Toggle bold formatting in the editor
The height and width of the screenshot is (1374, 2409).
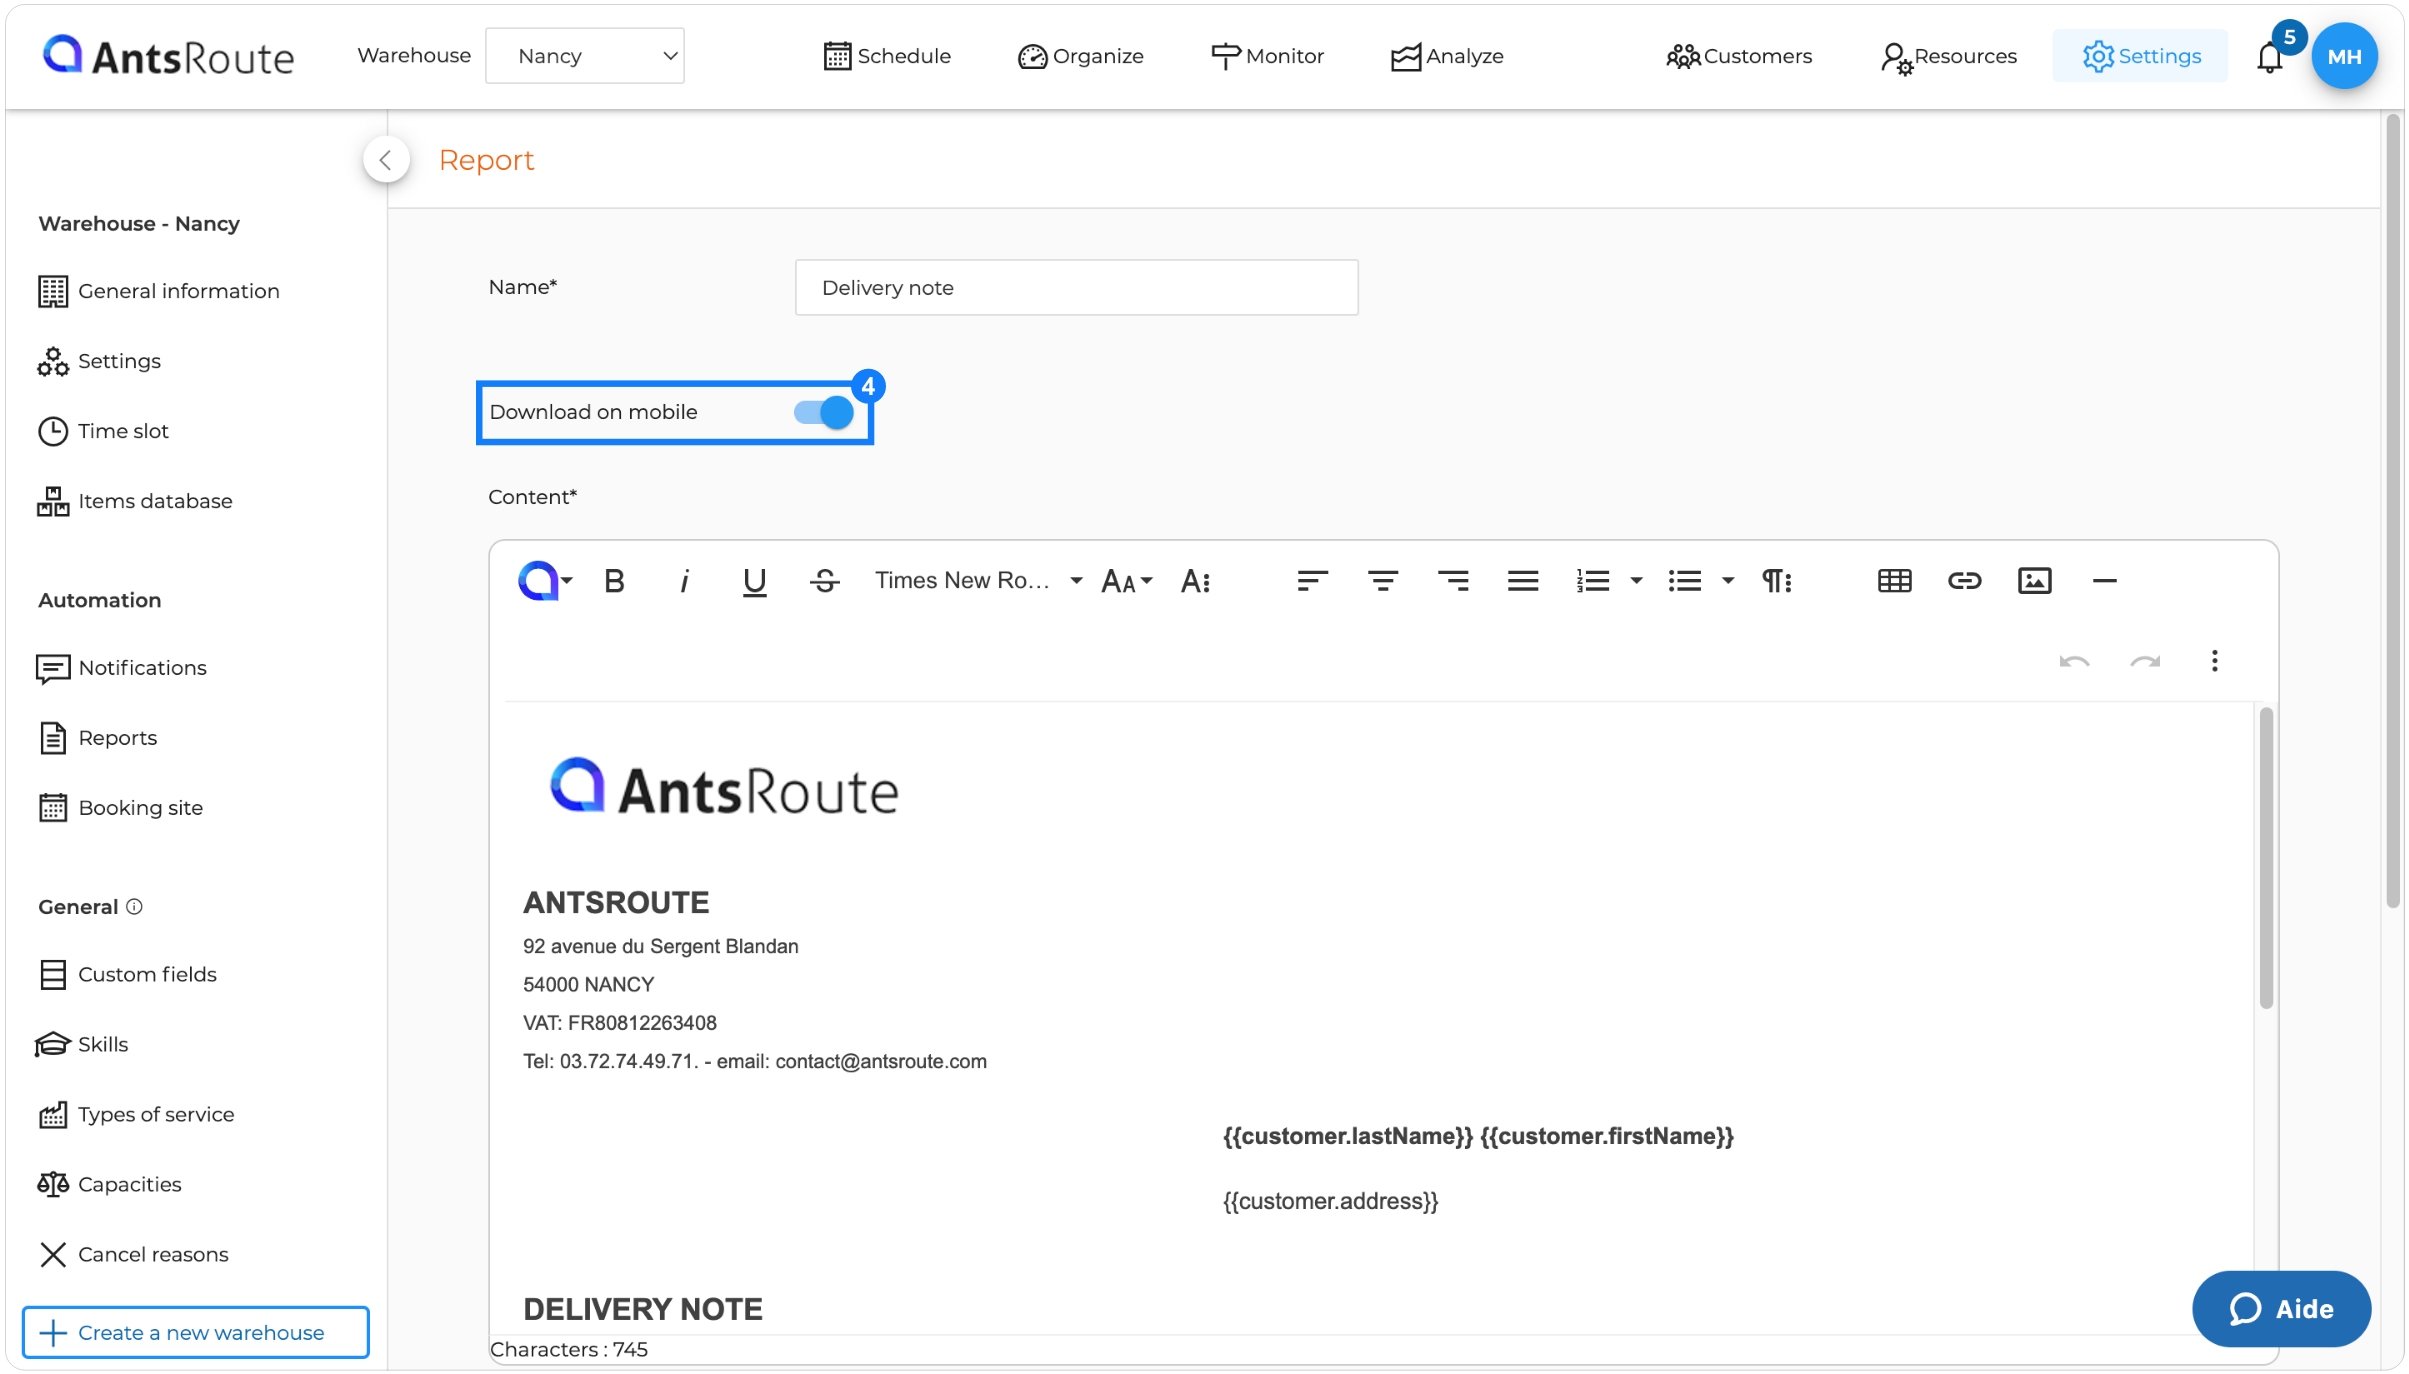coord(614,581)
